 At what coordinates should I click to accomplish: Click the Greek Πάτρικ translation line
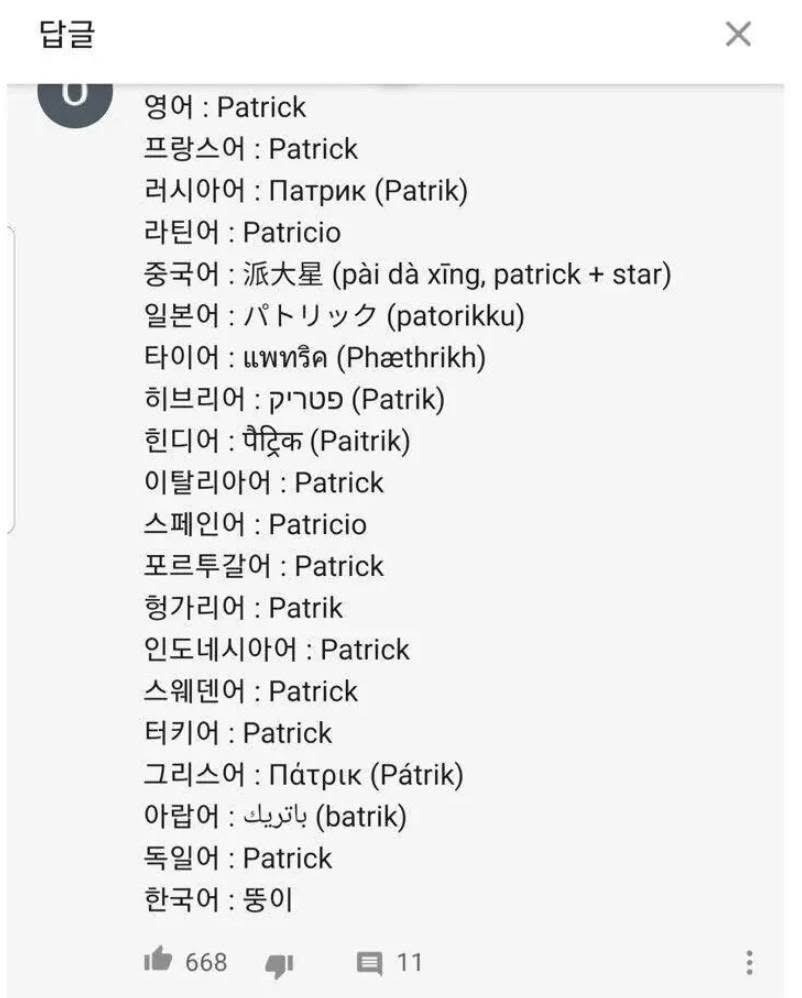click(x=303, y=775)
